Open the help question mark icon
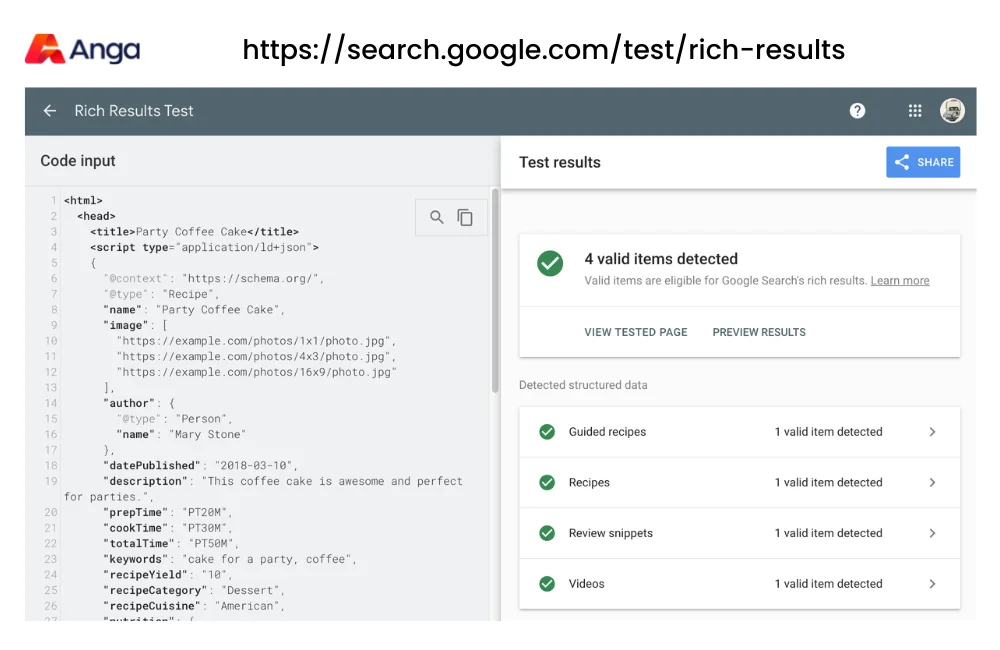Viewport: 1000px width, 650px height. coord(857,111)
